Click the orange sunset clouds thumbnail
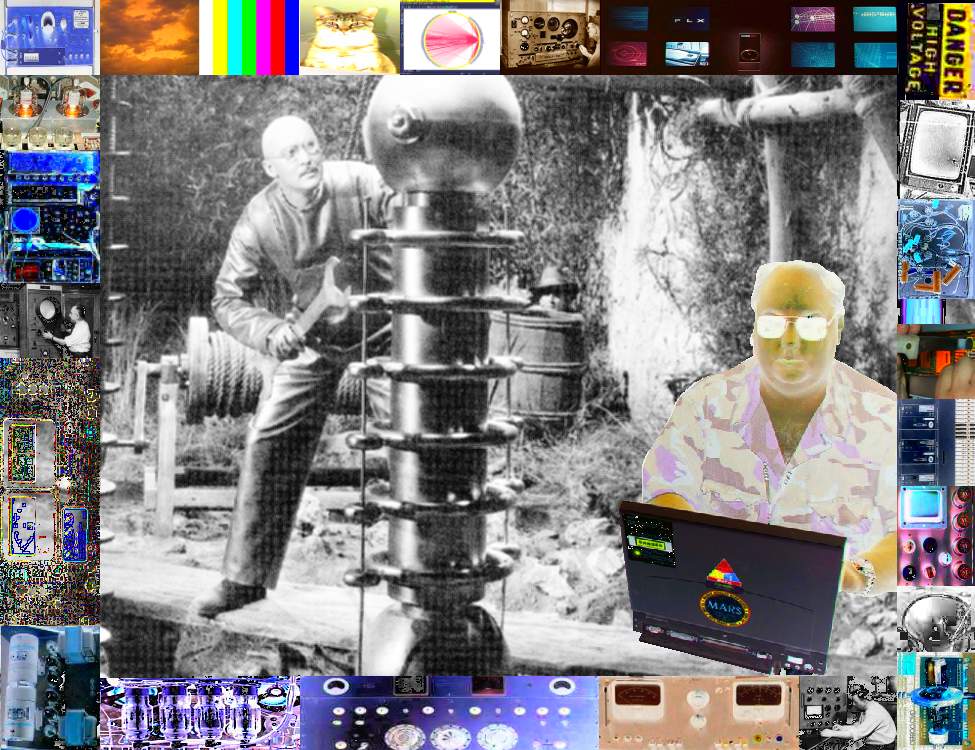Screen dimensions: 975x750 (x=149, y=37)
